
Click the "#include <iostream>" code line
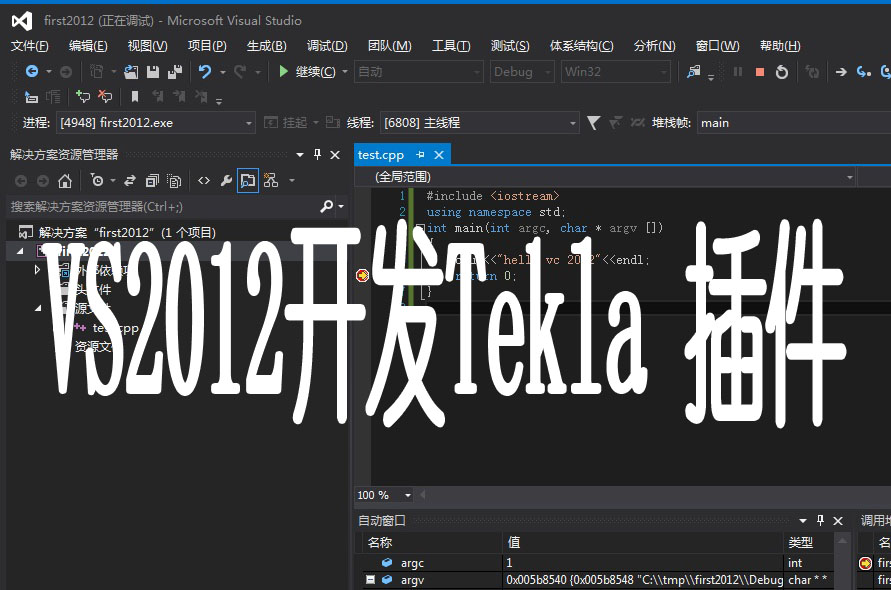pyautogui.click(x=493, y=196)
